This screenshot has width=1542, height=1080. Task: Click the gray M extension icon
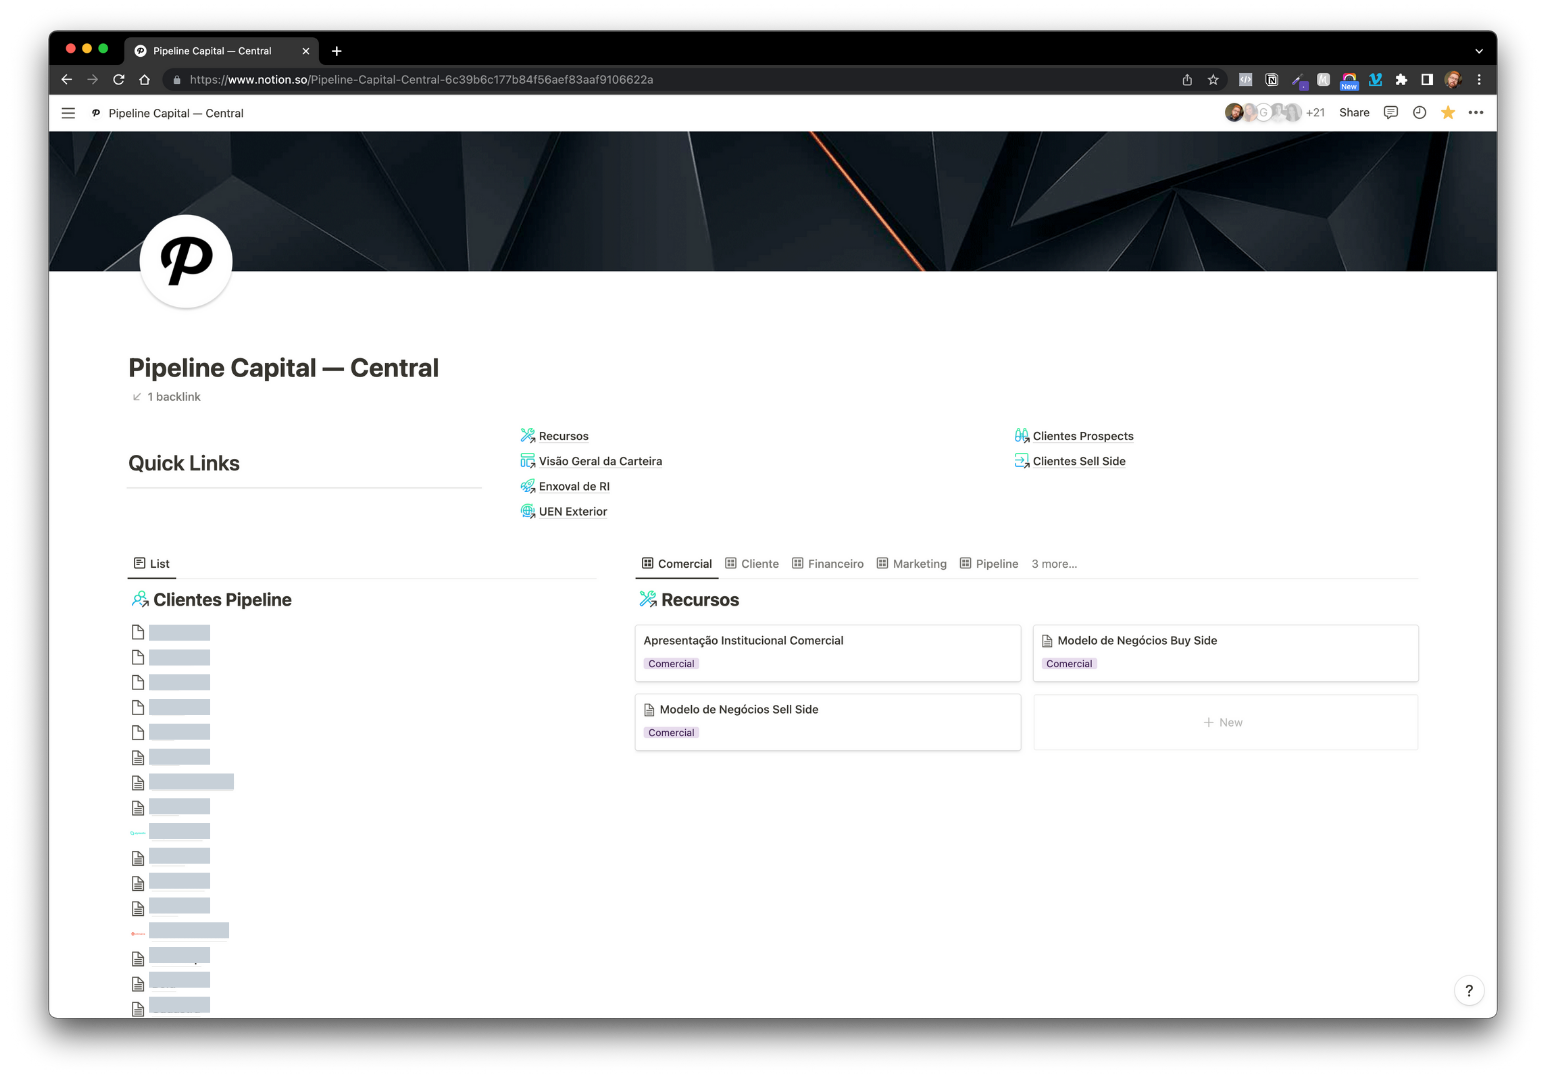1324,80
